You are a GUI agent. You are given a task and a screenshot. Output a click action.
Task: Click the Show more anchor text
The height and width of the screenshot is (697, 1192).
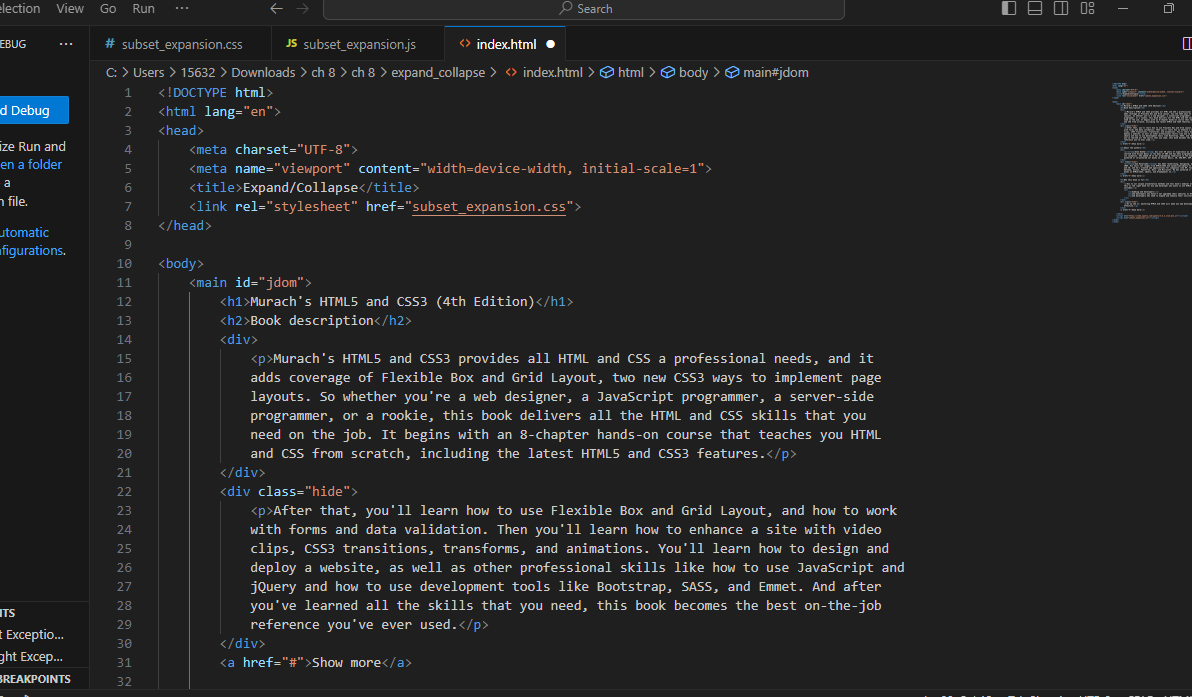pyautogui.click(x=346, y=663)
